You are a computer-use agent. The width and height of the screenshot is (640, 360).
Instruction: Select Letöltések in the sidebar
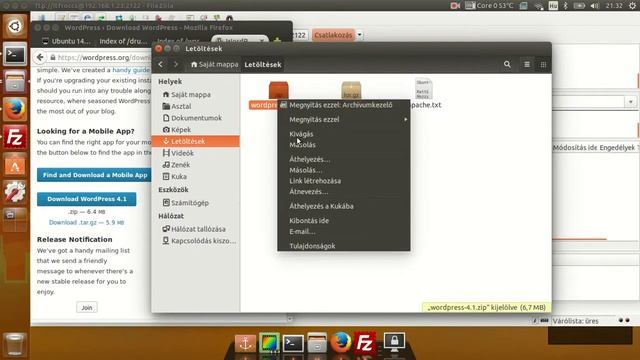click(196, 141)
